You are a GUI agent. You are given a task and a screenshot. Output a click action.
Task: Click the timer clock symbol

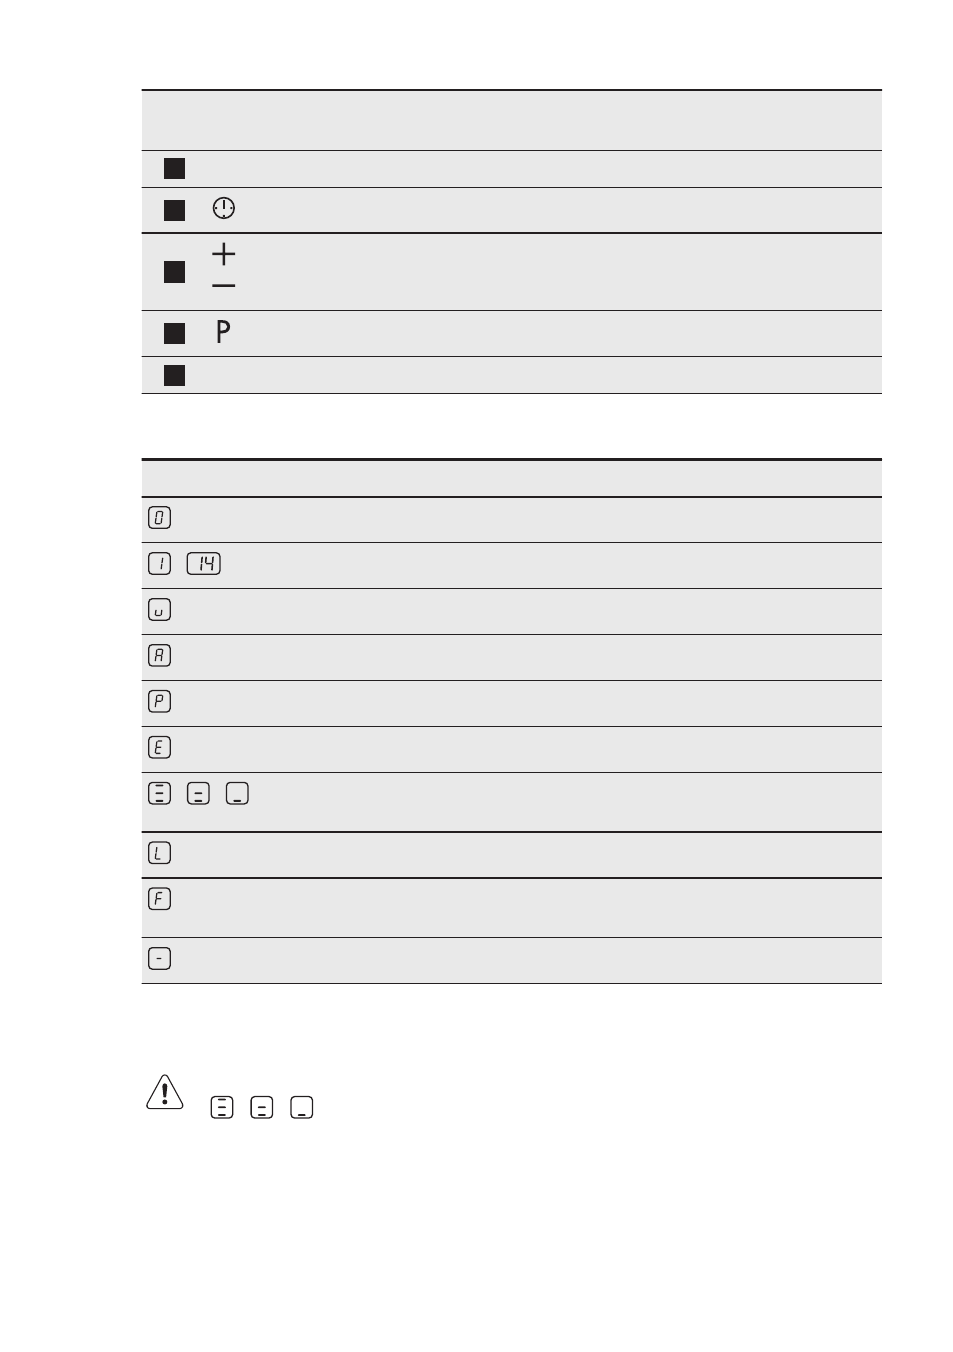click(x=224, y=208)
